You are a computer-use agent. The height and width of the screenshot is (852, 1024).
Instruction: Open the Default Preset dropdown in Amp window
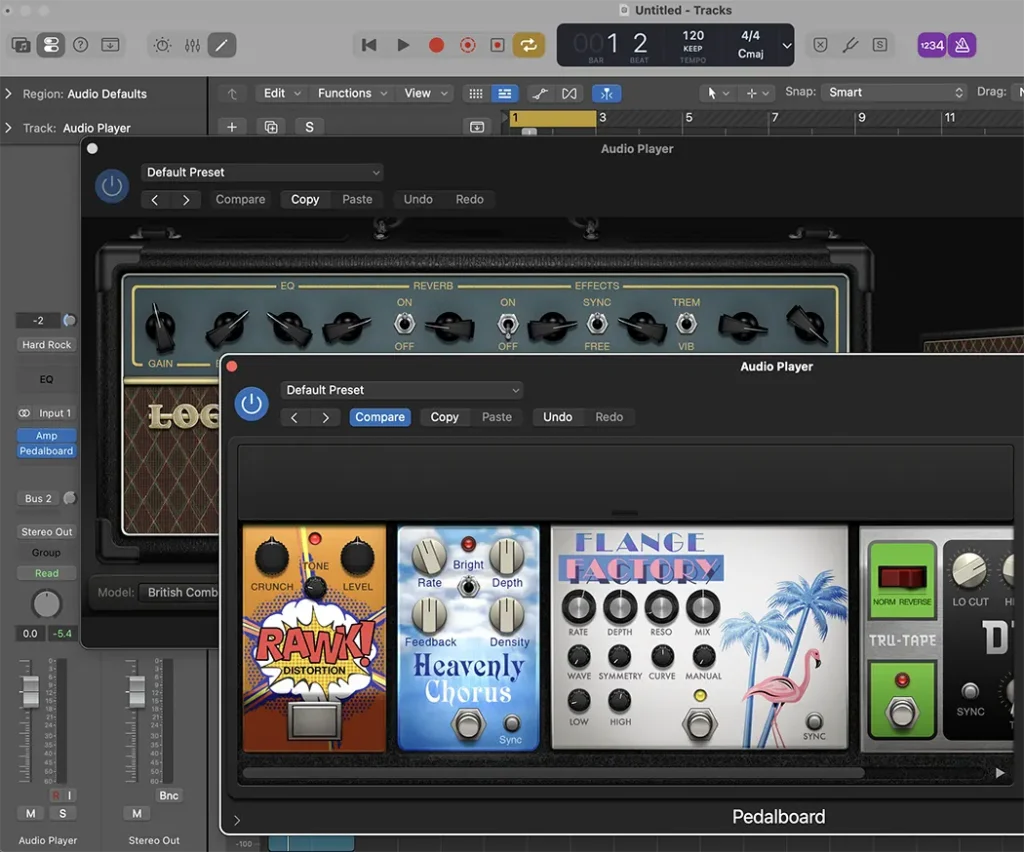pos(262,172)
